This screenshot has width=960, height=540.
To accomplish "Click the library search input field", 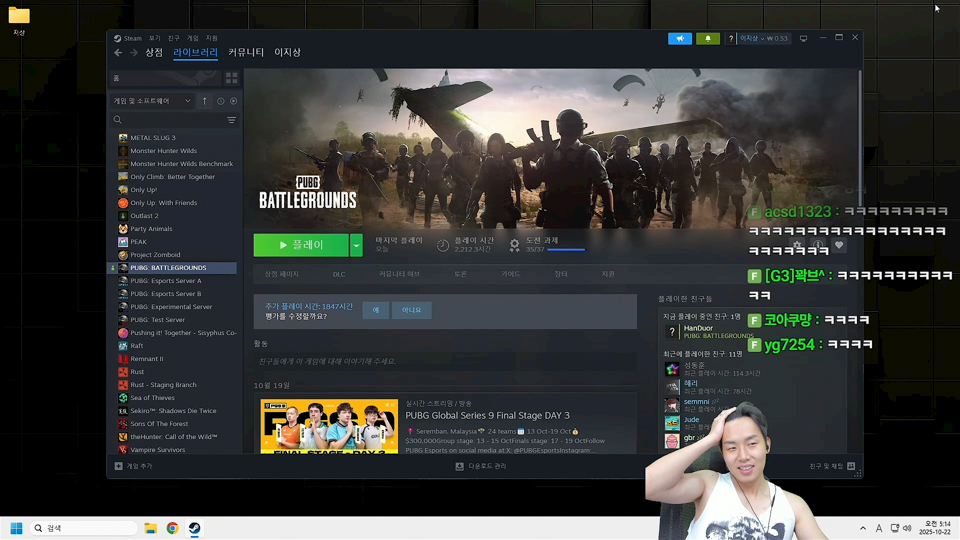I will pyautogui.click(x=170, y=120).
